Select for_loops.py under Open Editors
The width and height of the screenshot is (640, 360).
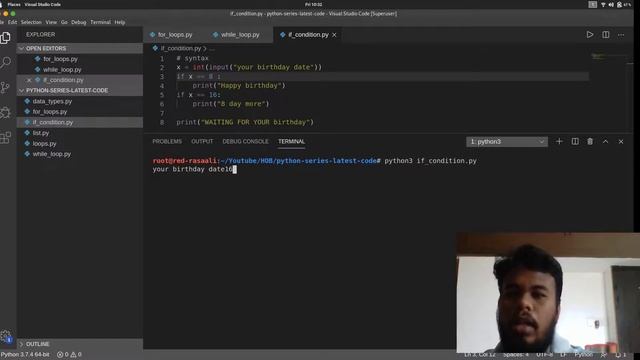pos(80,59)
